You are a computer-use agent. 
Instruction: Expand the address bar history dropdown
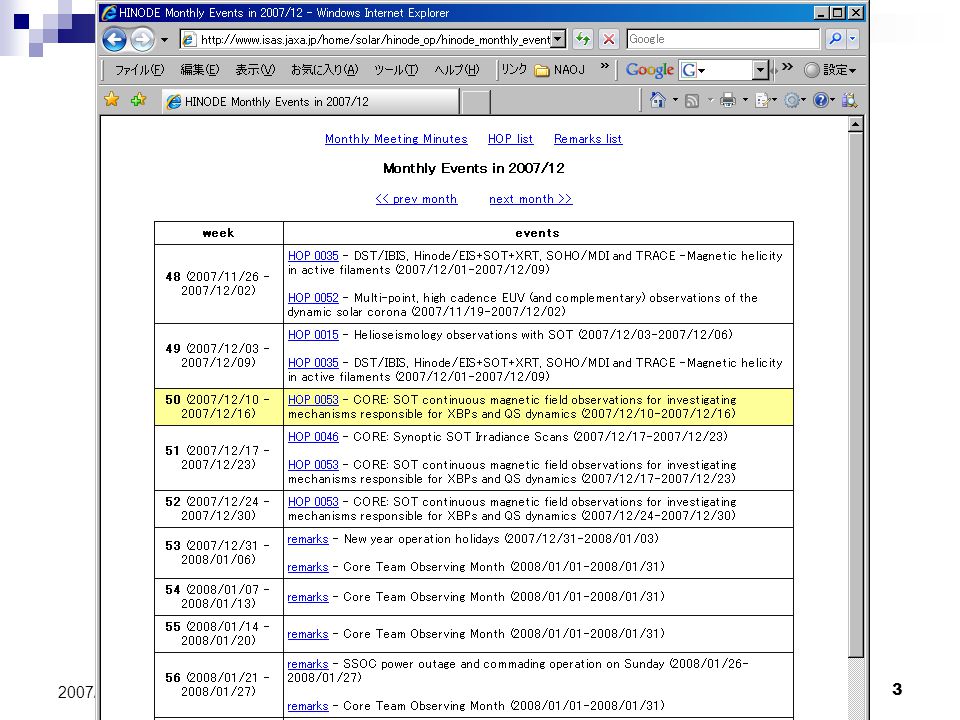[558, 40]
